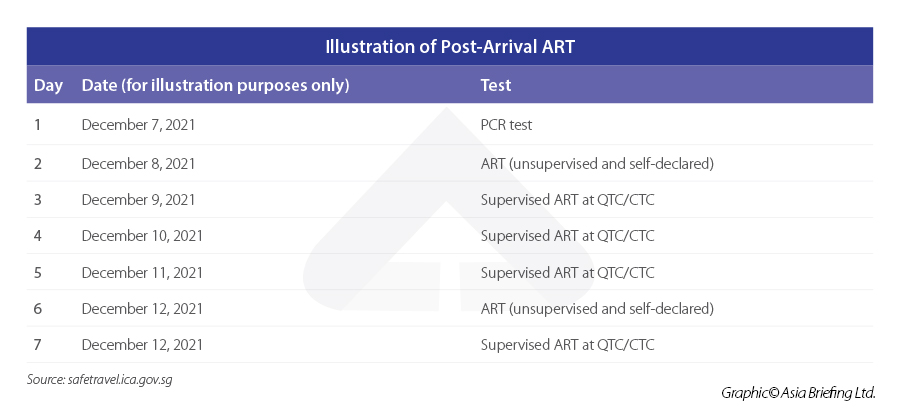Click the "Illustration of Post-Arrival ART" title
Image resolution: width=900 pixels, height=418 pixels.
pyautogui.click(x=449, y=47)
